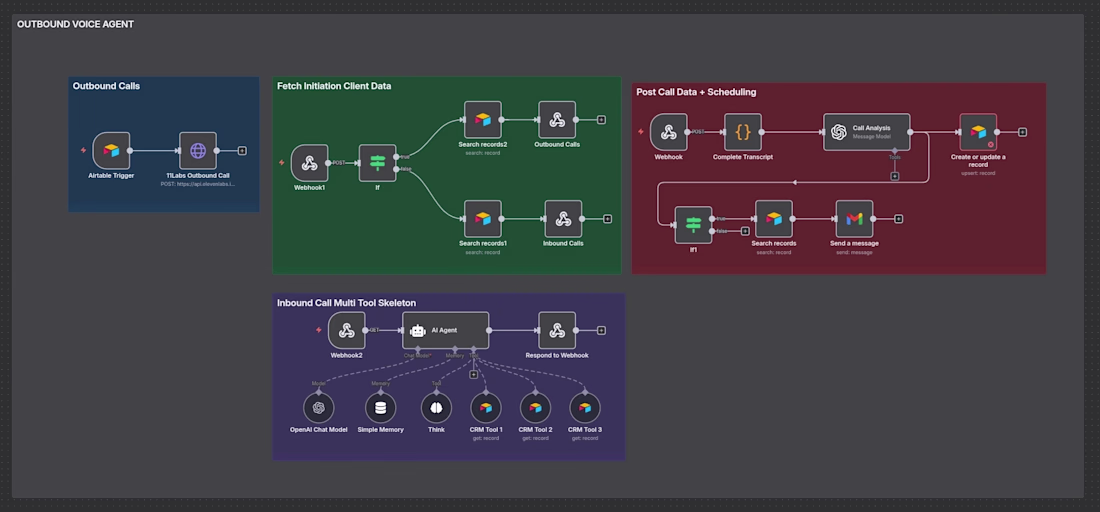Screen dimensions: 1100x512
Task: Open the CRM Tool 1 sub-node
Action: click(486, 407)
